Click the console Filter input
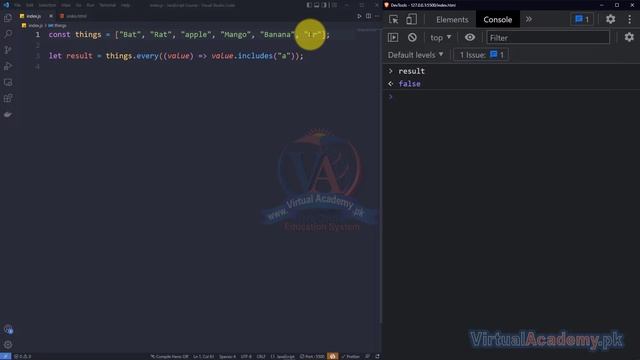 point(548,38)
